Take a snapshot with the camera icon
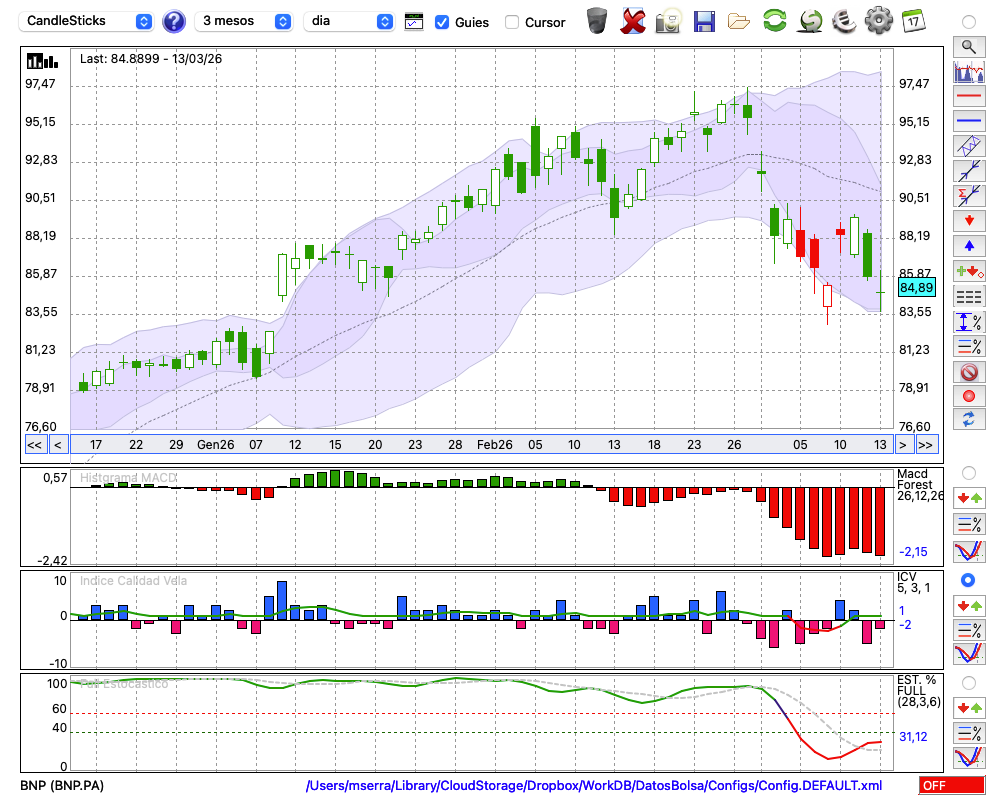The image size is (1000, 800). click(667, 21)
